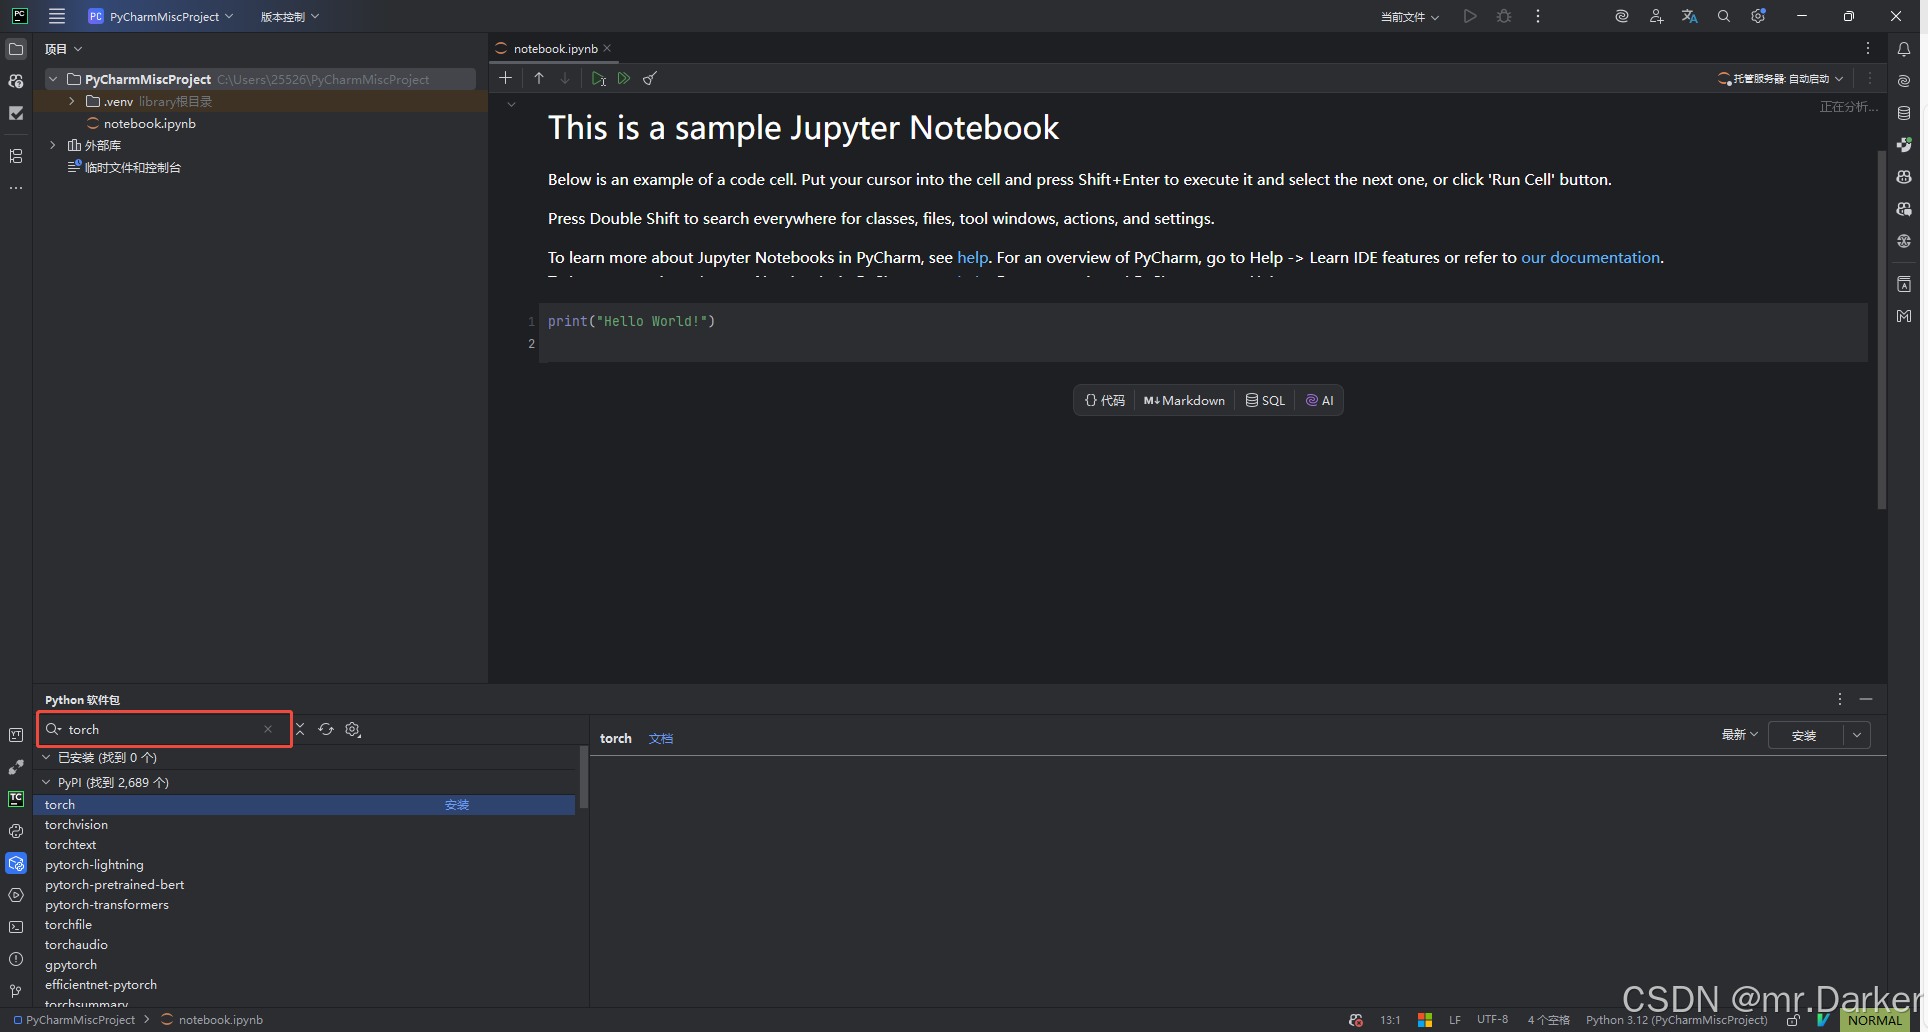Screen dimensions: 1928x1032
Task: Open the Project tool window icon
Action: click(16, 49)
